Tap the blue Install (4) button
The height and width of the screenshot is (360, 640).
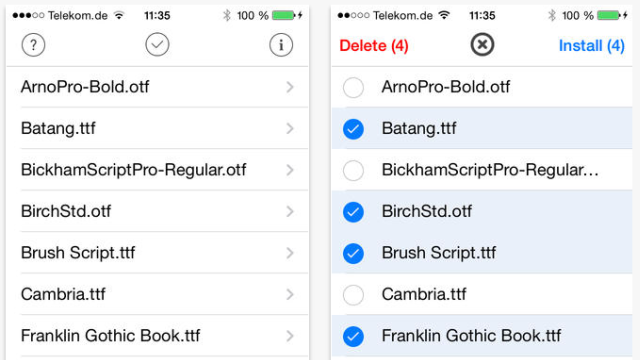pos(591,45)
